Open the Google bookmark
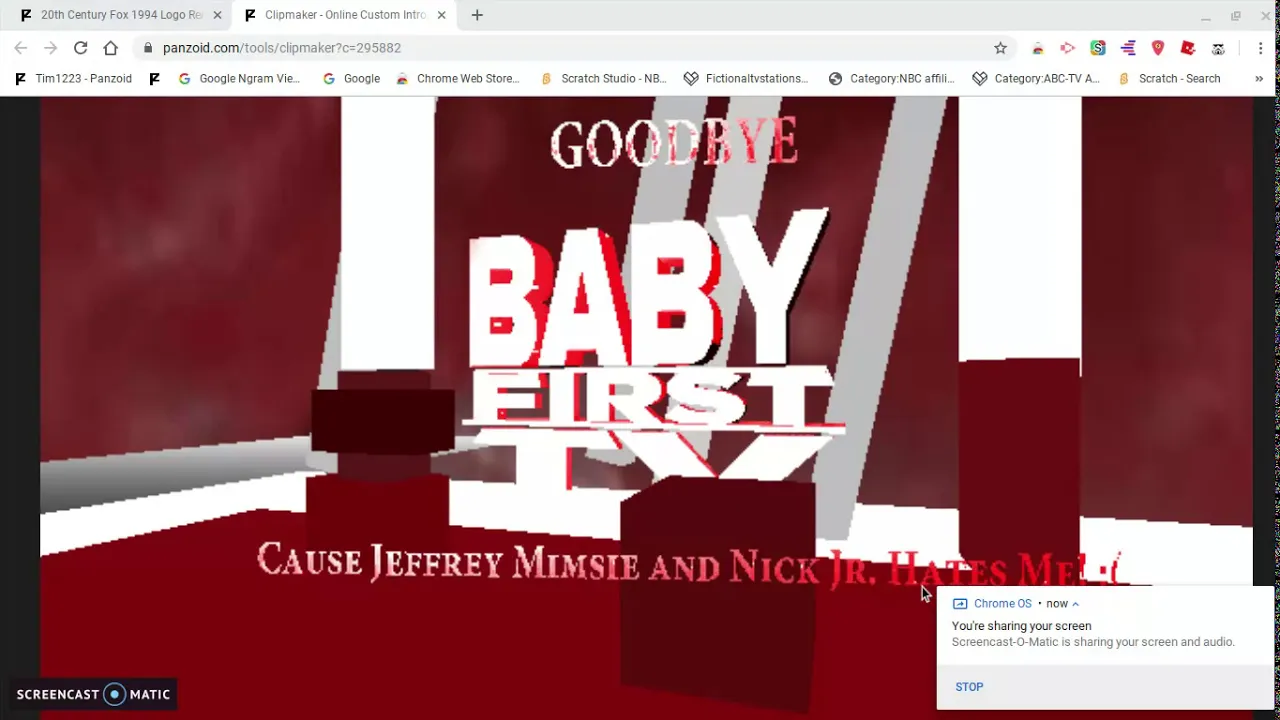Image resolution: width=1280 pixels, height=720 pixels. [351, 78]
